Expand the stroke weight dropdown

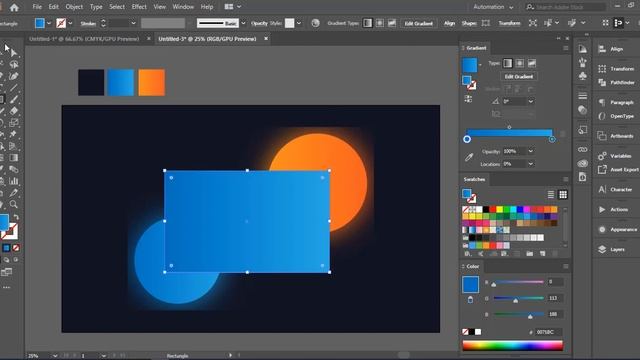click(x=133, y=23)
